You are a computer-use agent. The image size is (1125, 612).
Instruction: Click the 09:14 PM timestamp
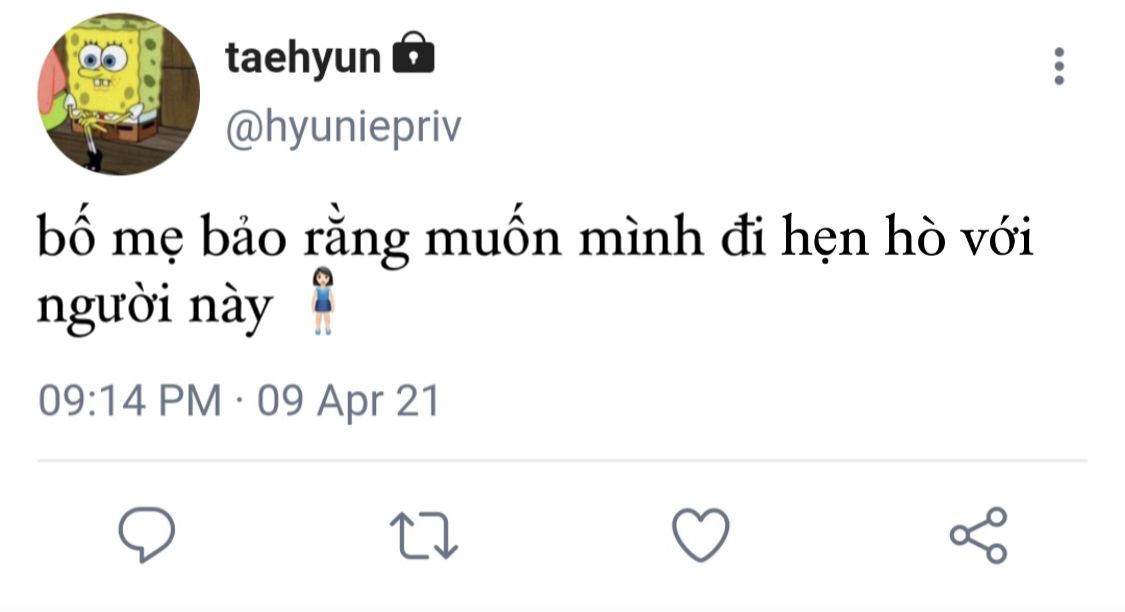[x=130, y=400]
